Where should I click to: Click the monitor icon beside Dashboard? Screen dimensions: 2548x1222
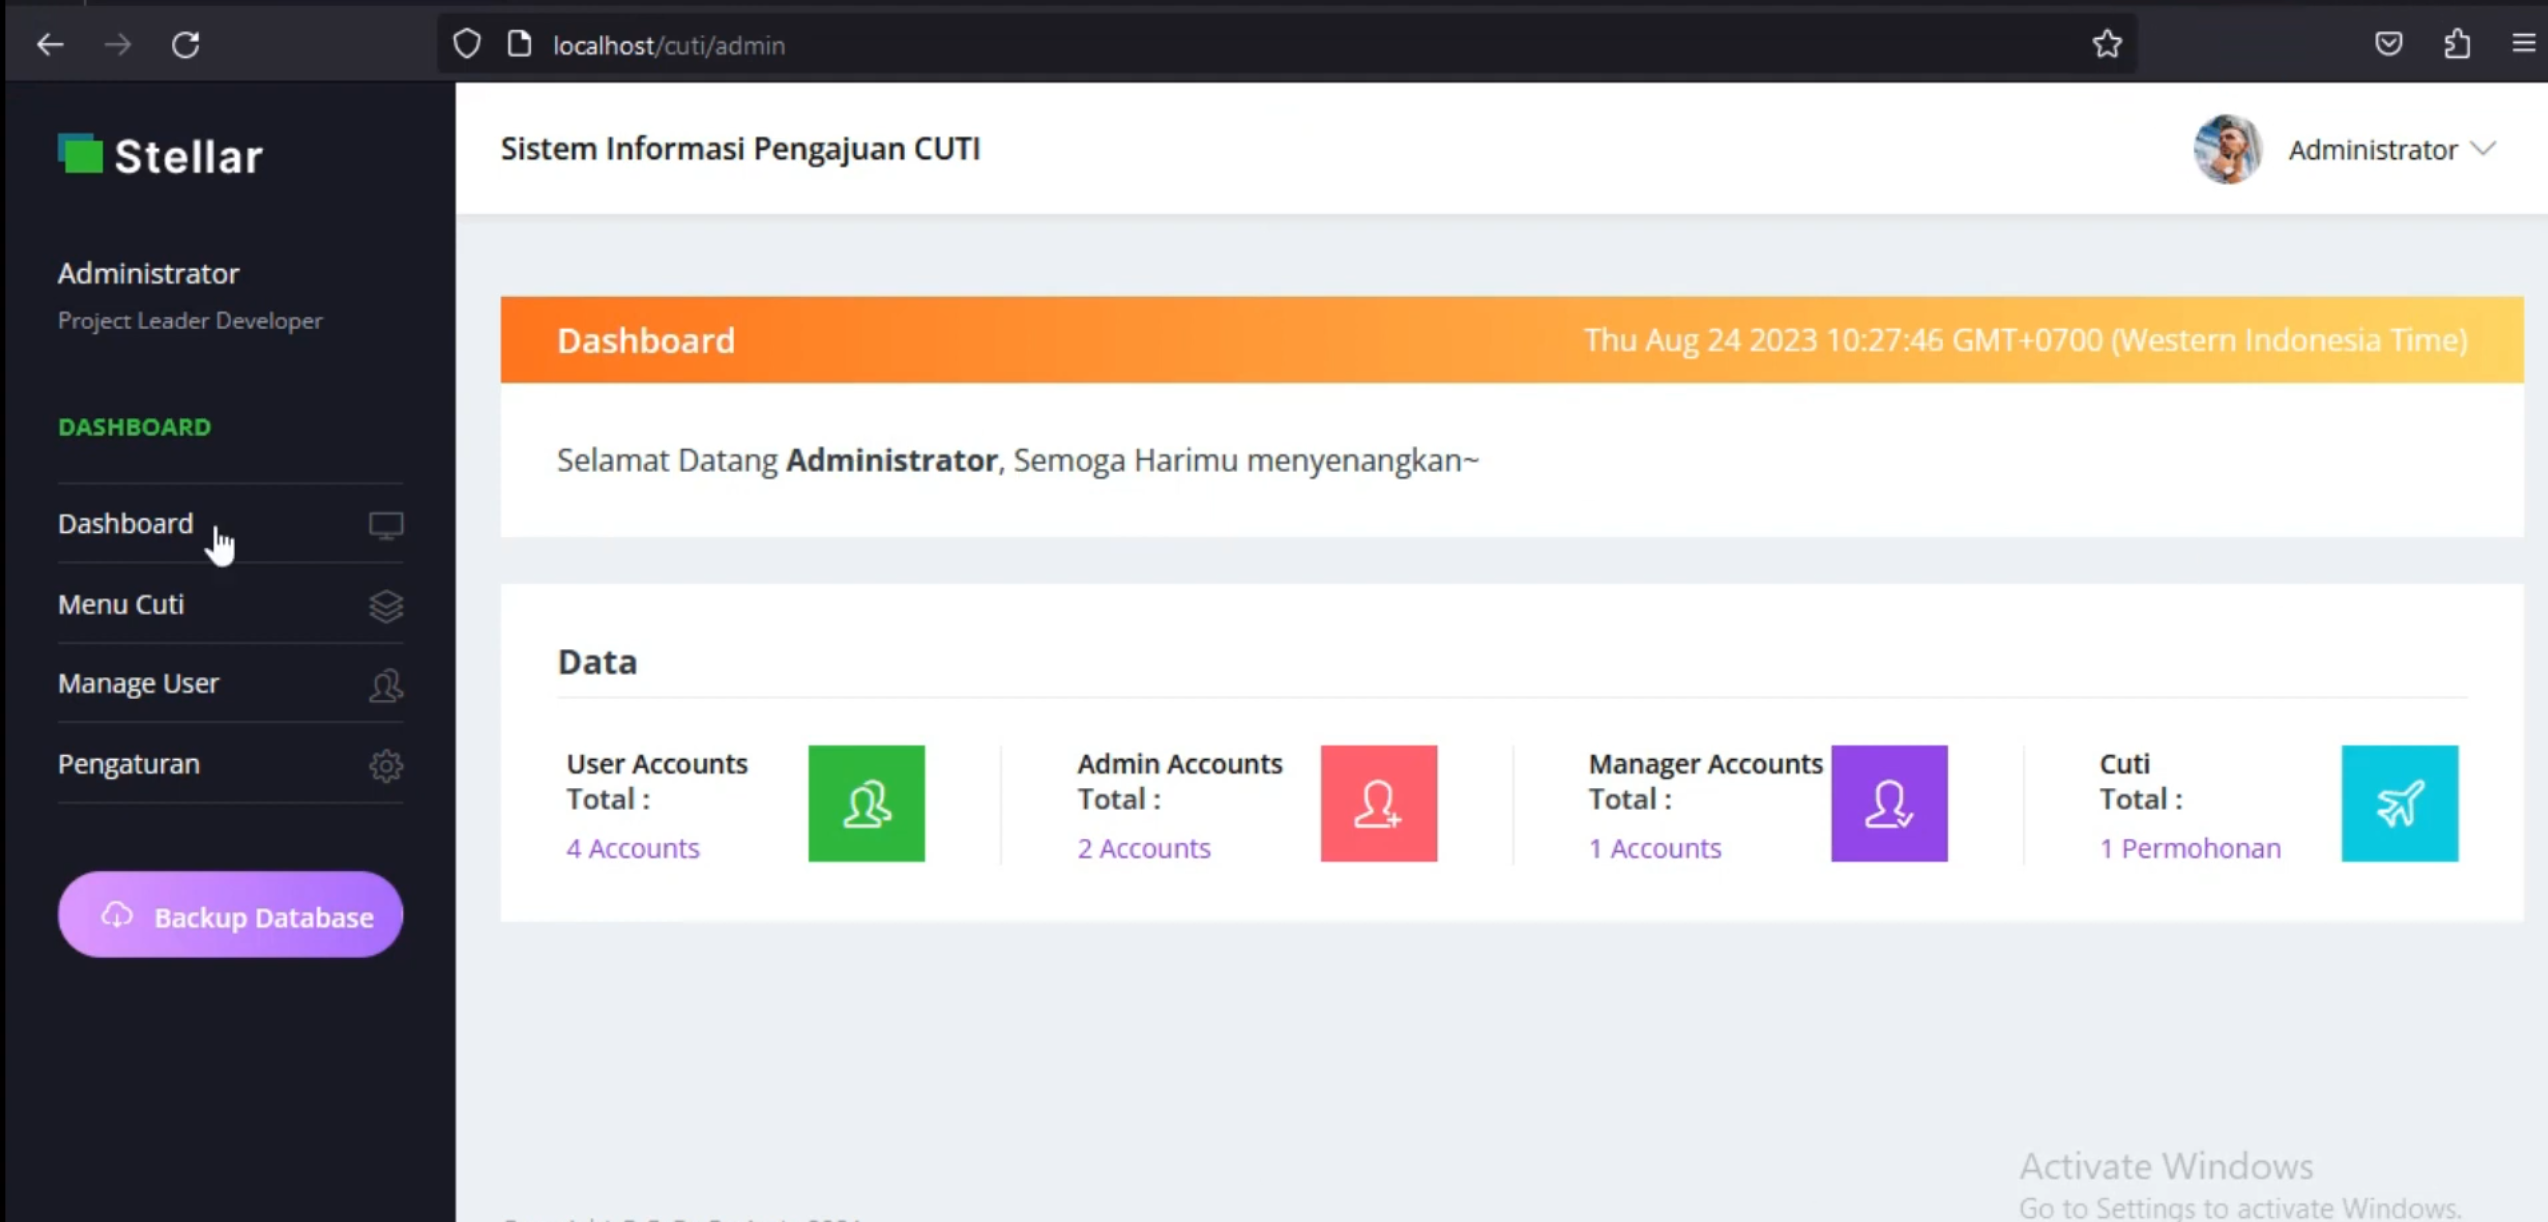(x=386, y=525)
